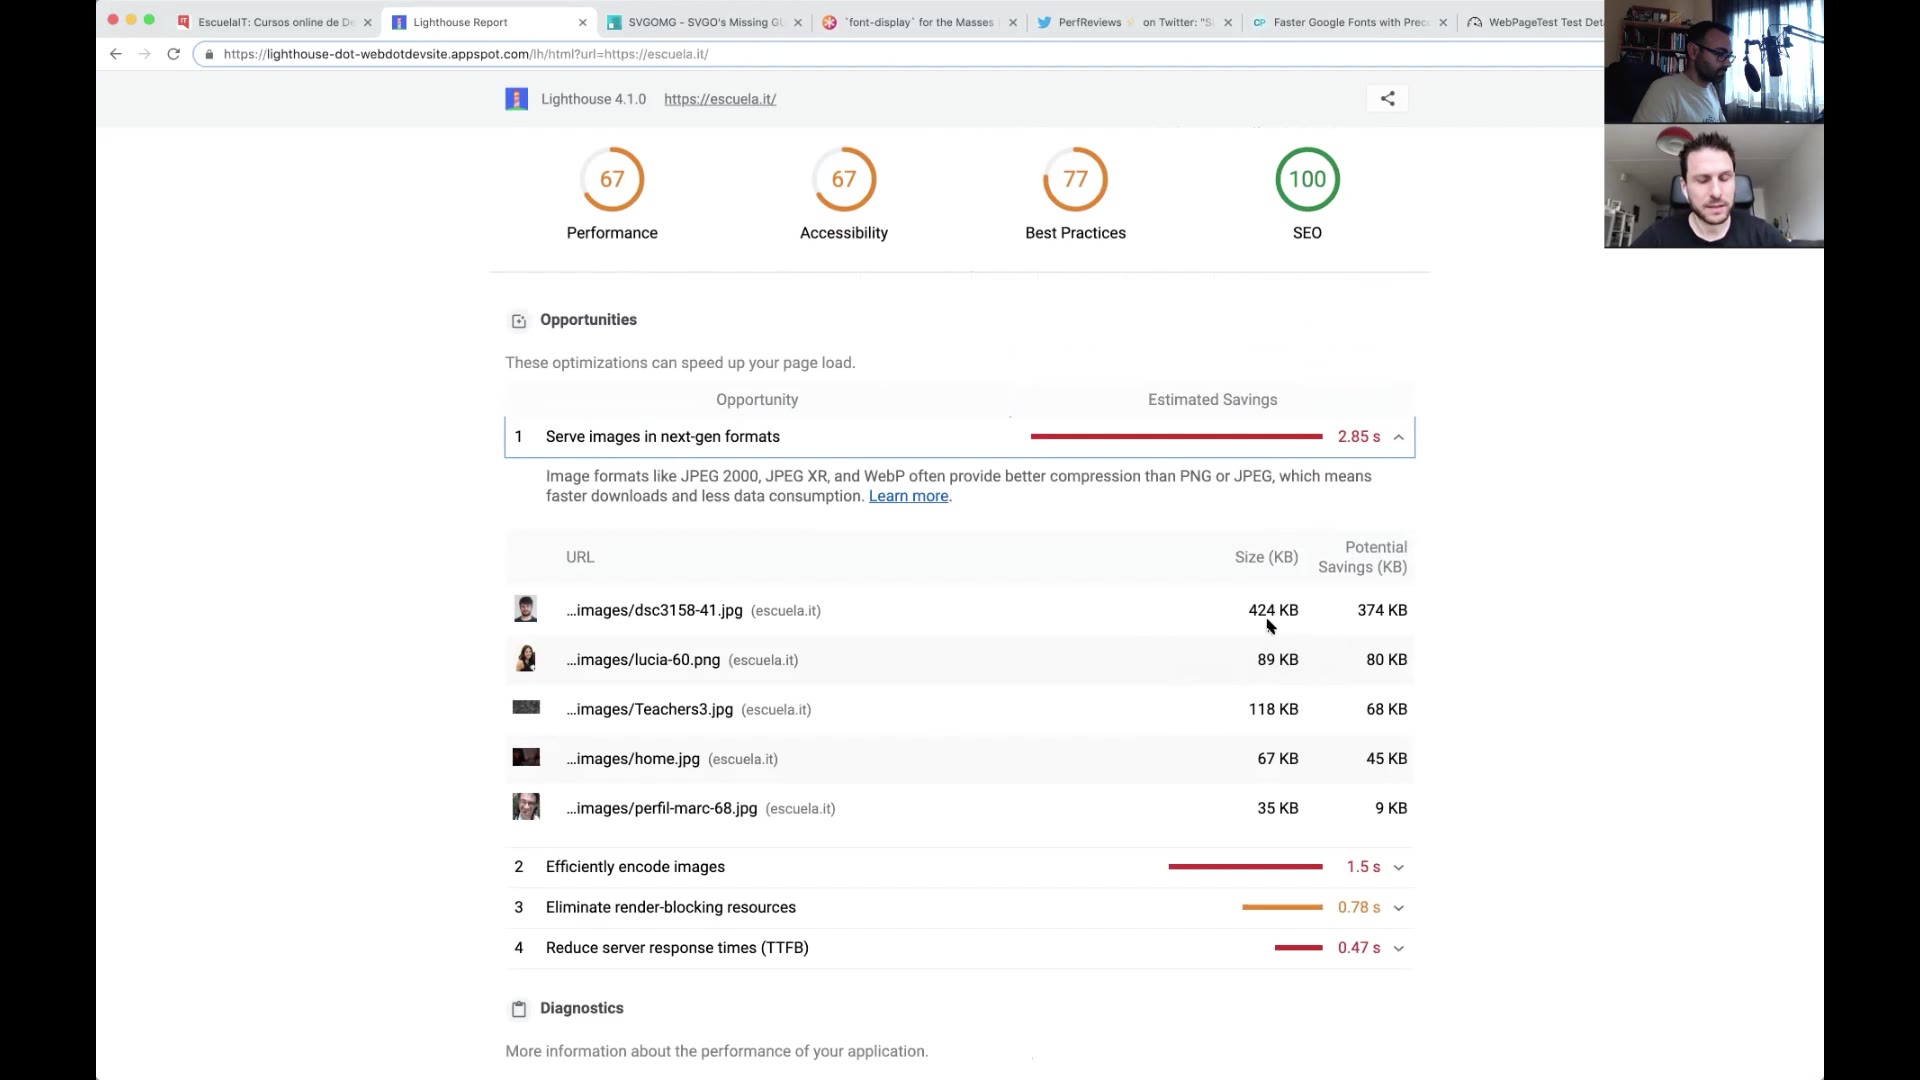Click the home.jpg thumbnail

pyautogui.click(x=526, y=757)
